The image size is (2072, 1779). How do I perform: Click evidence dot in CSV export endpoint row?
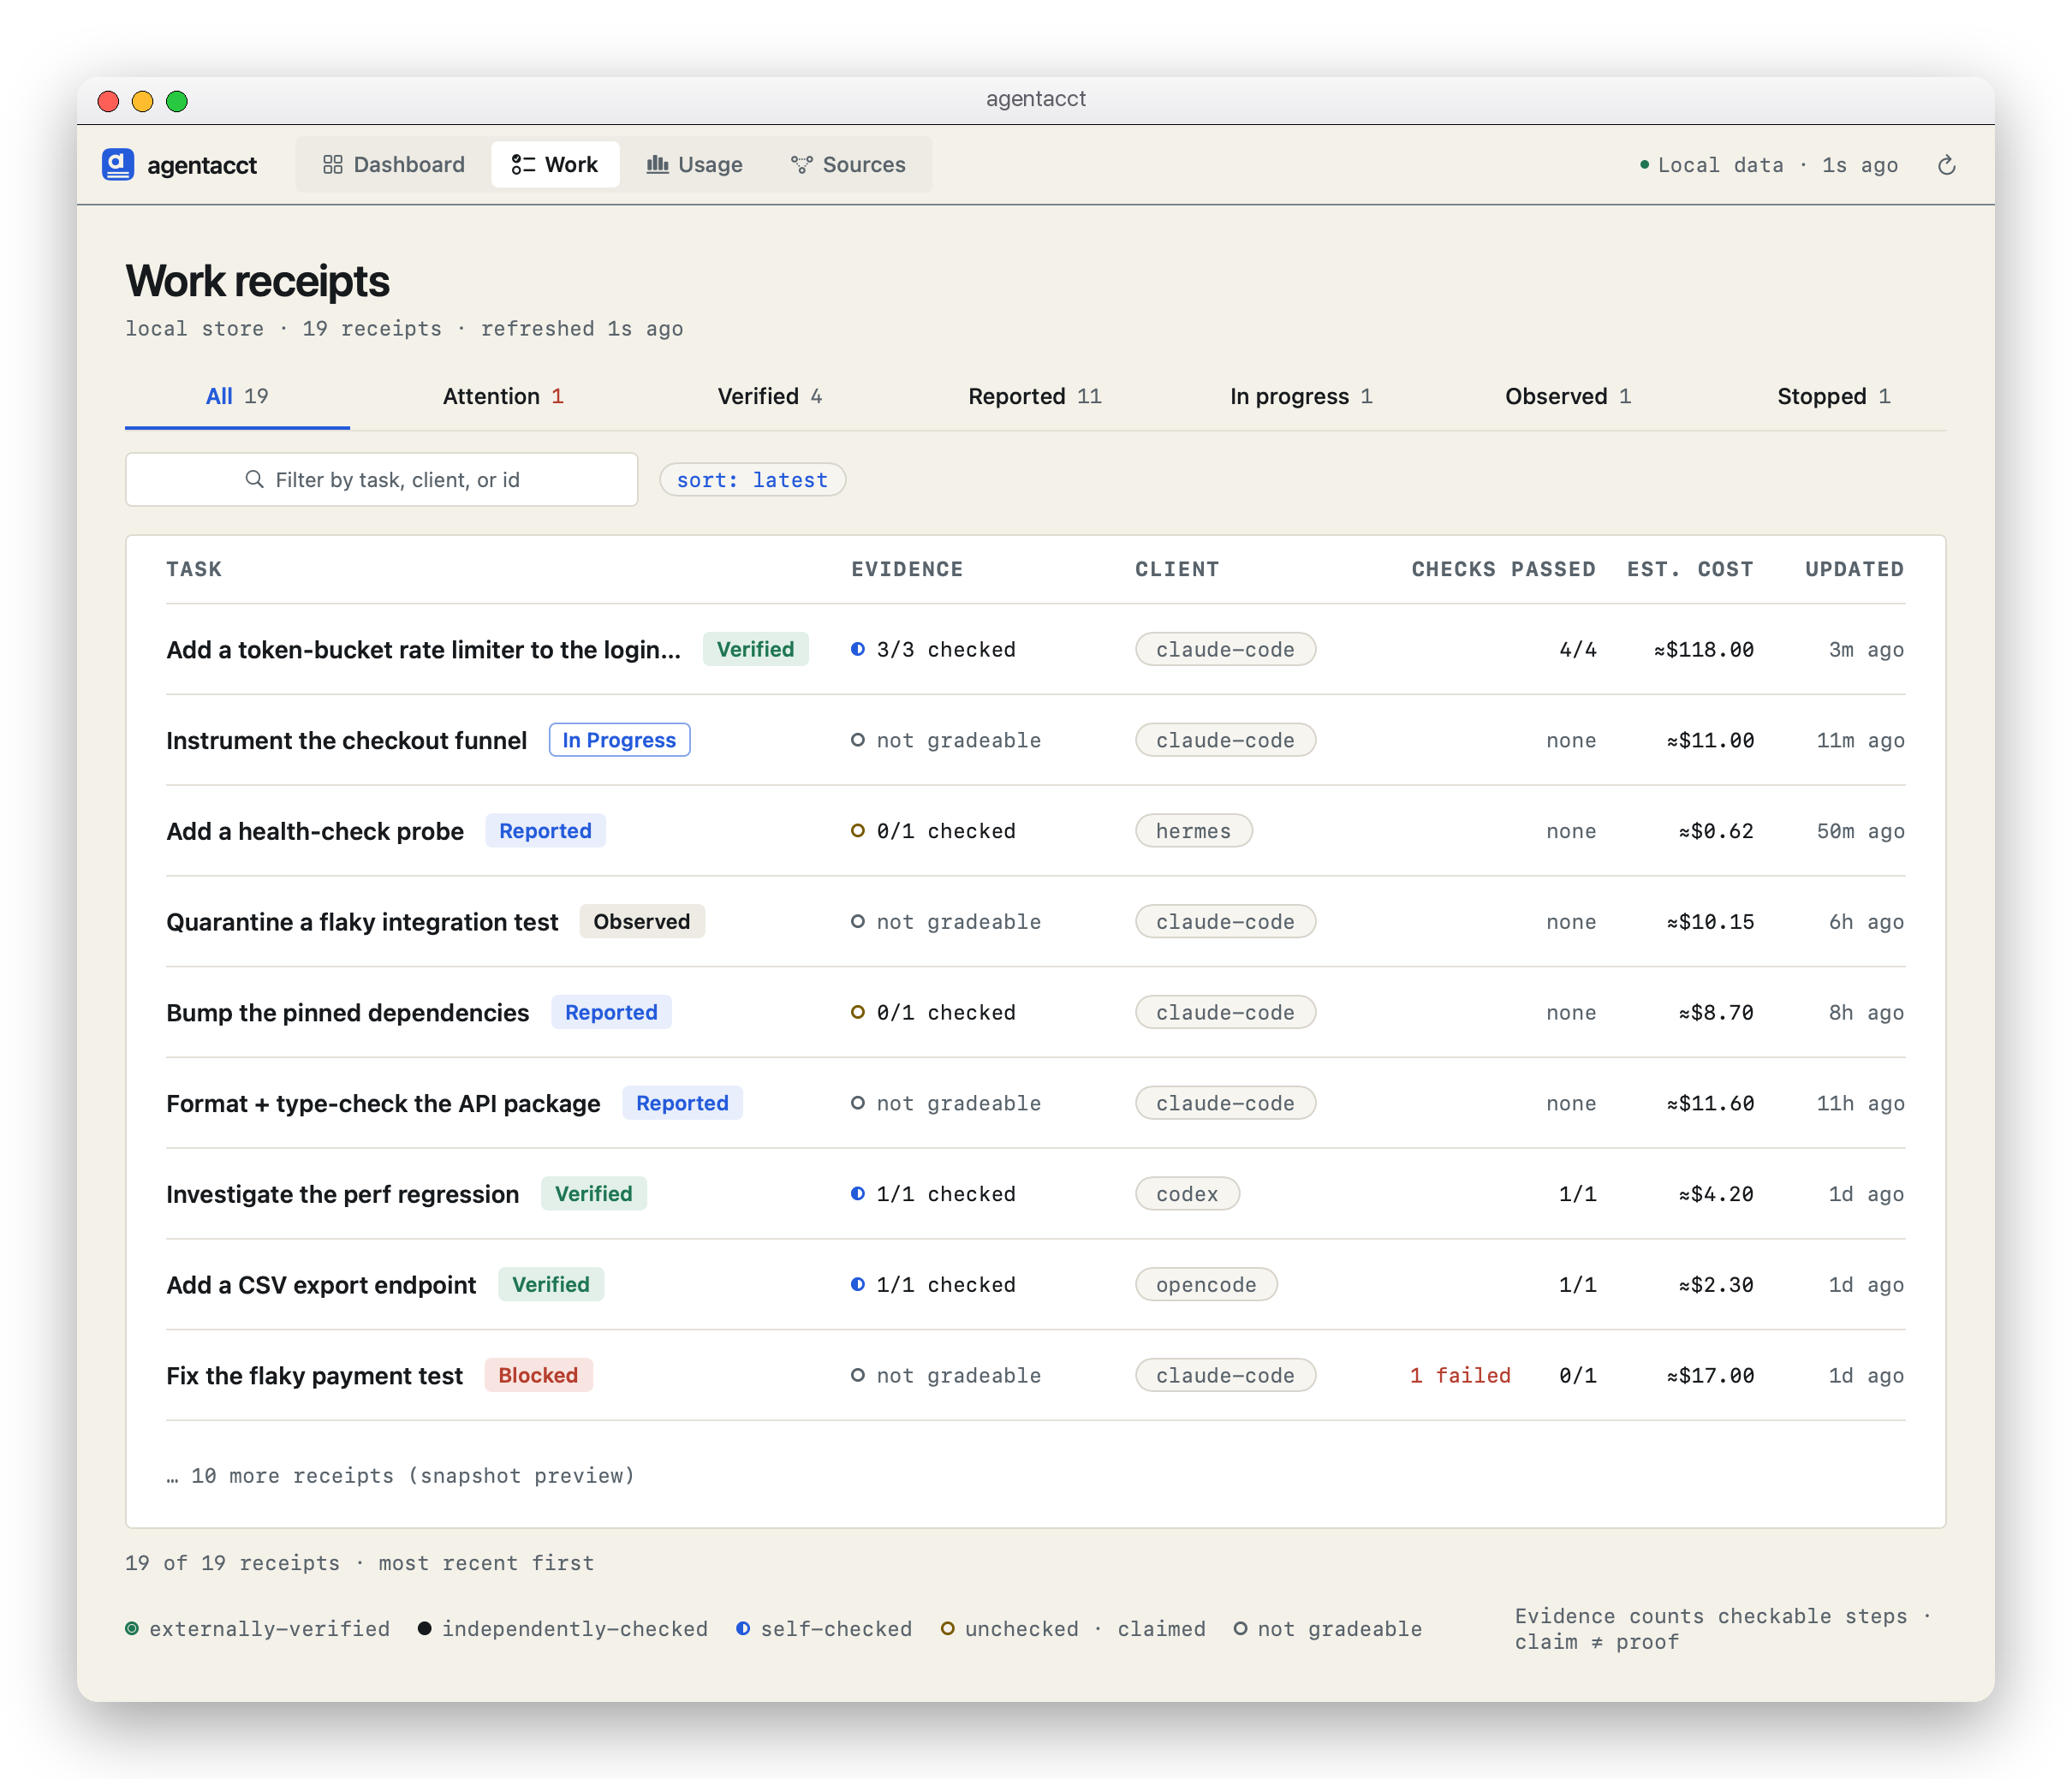858,1284
